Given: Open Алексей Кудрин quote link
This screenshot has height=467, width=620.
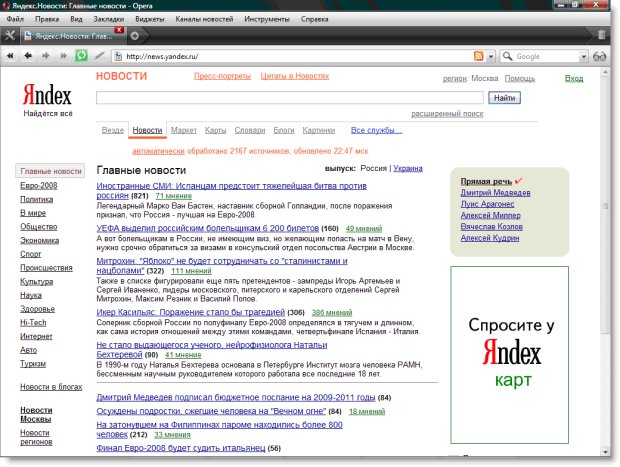Looking at the screenshot, I should click(490, 238).
